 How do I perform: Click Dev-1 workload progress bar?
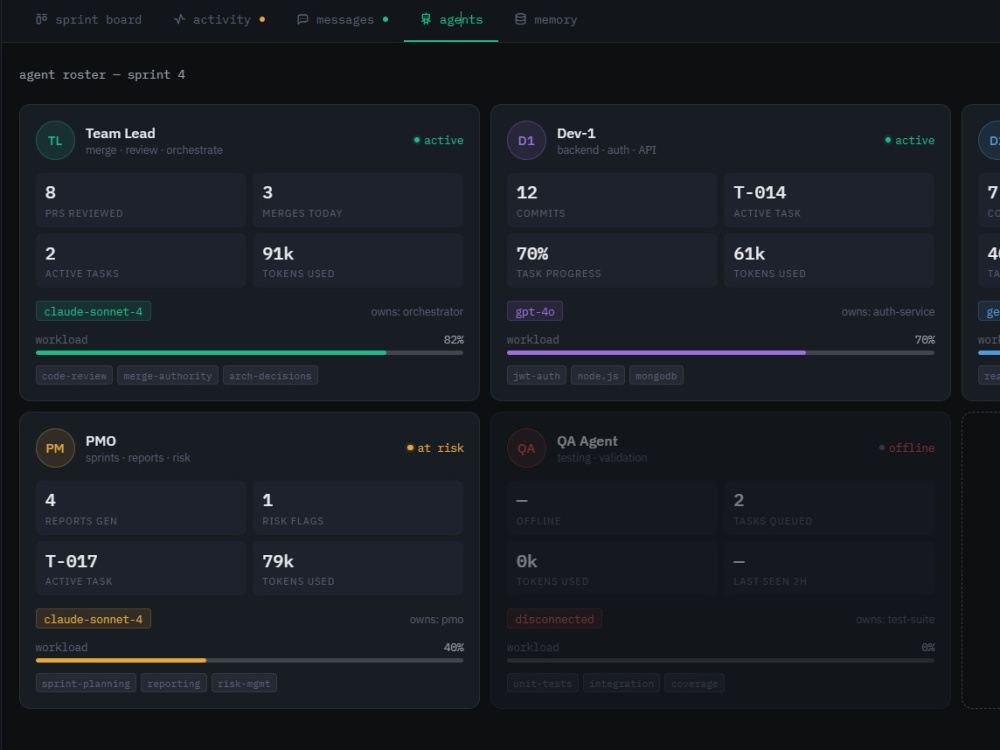721,353
